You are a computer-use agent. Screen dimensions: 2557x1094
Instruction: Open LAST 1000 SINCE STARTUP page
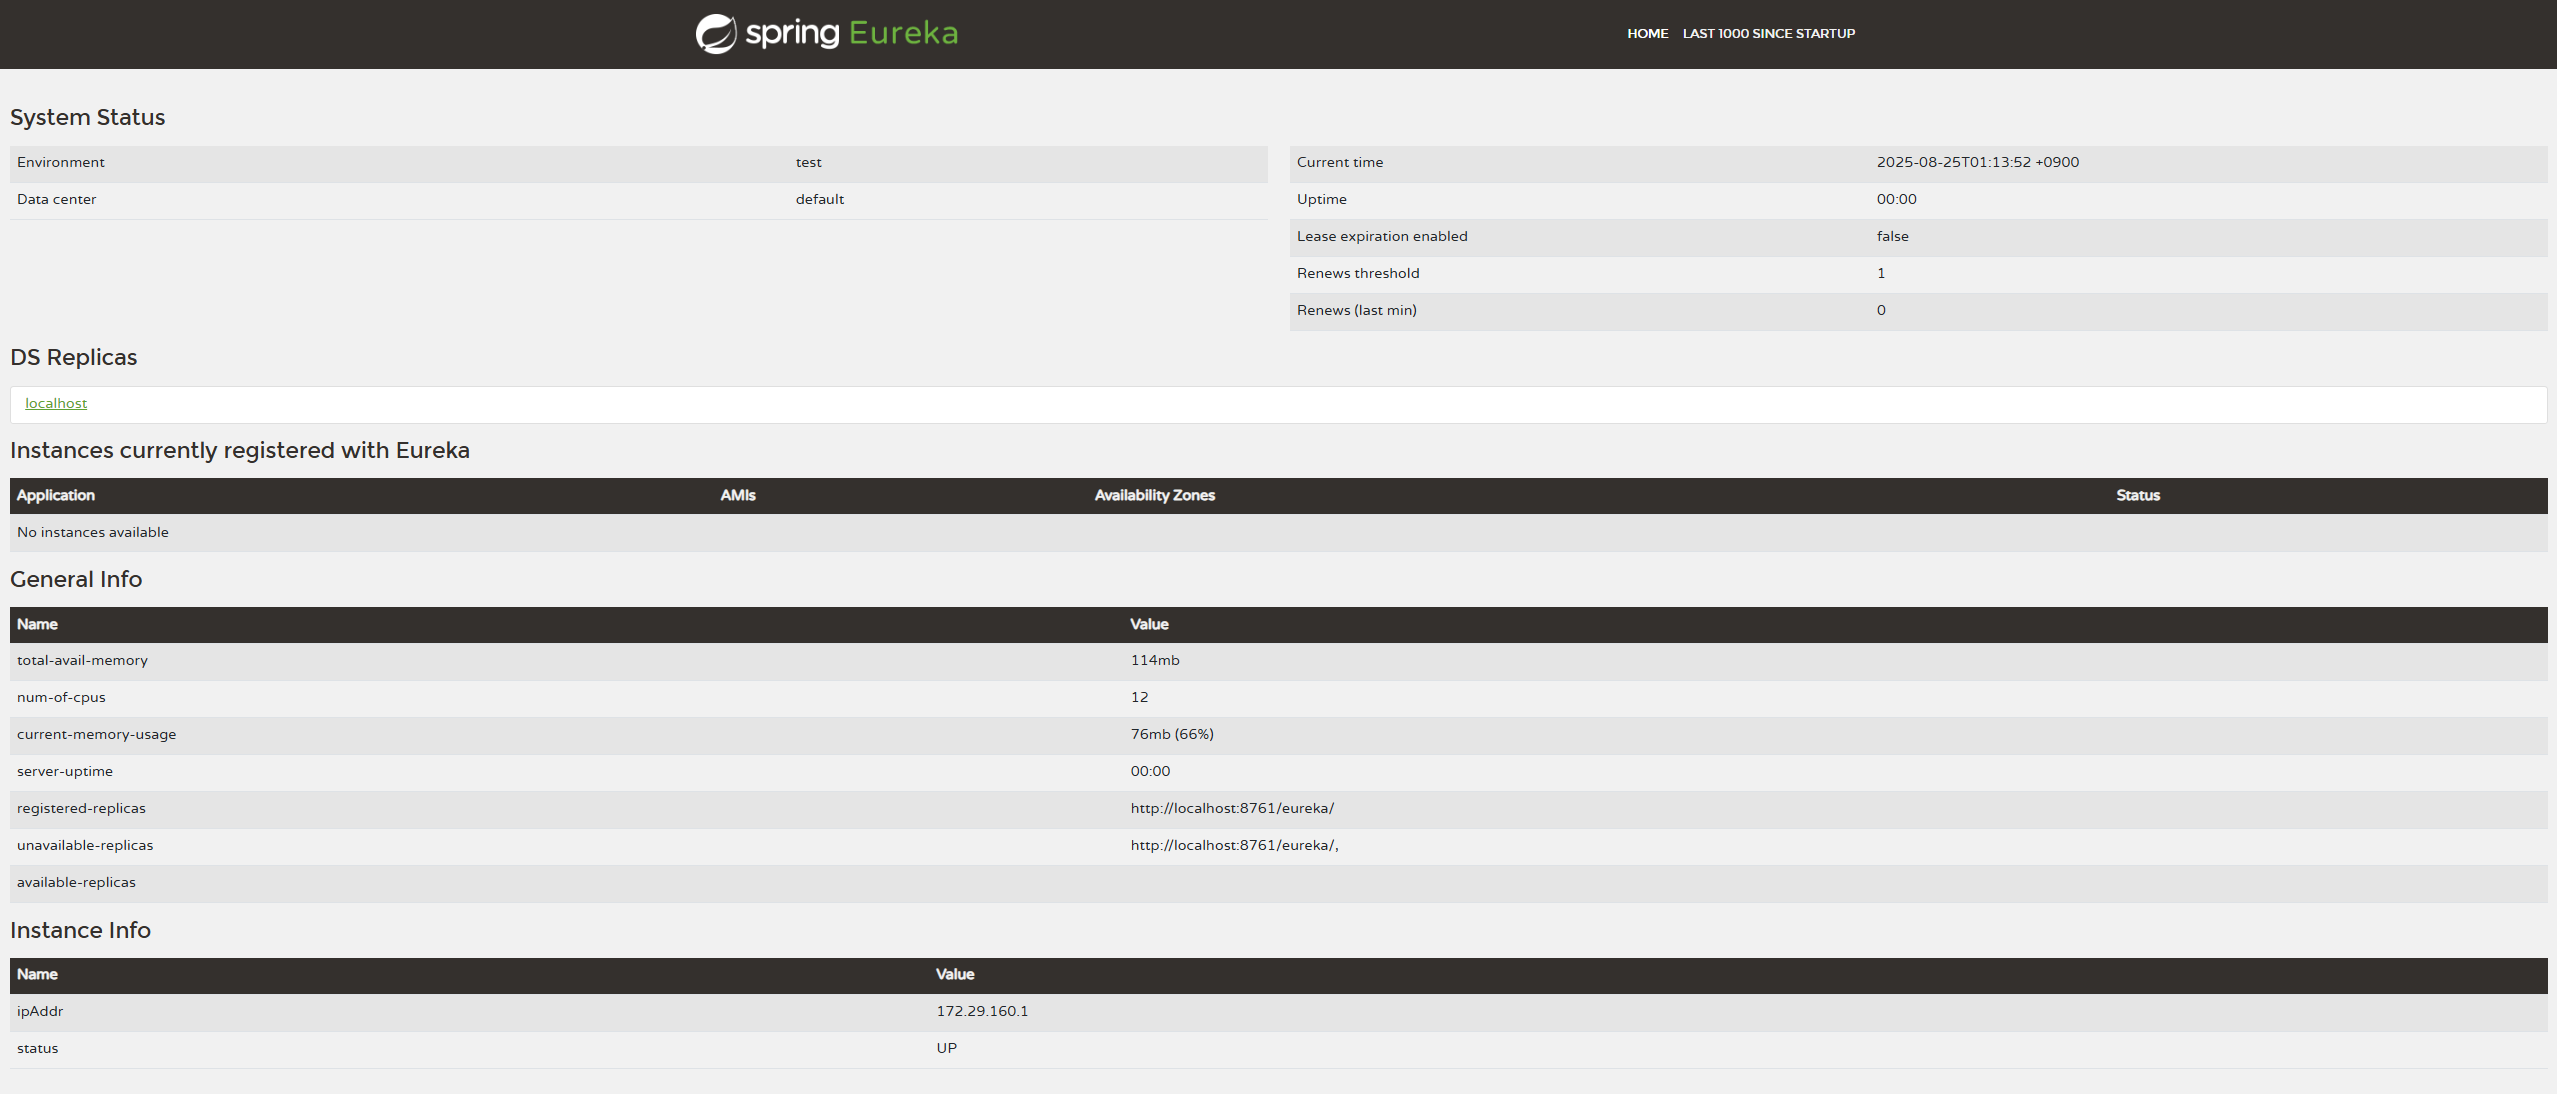coord(1768,34)
